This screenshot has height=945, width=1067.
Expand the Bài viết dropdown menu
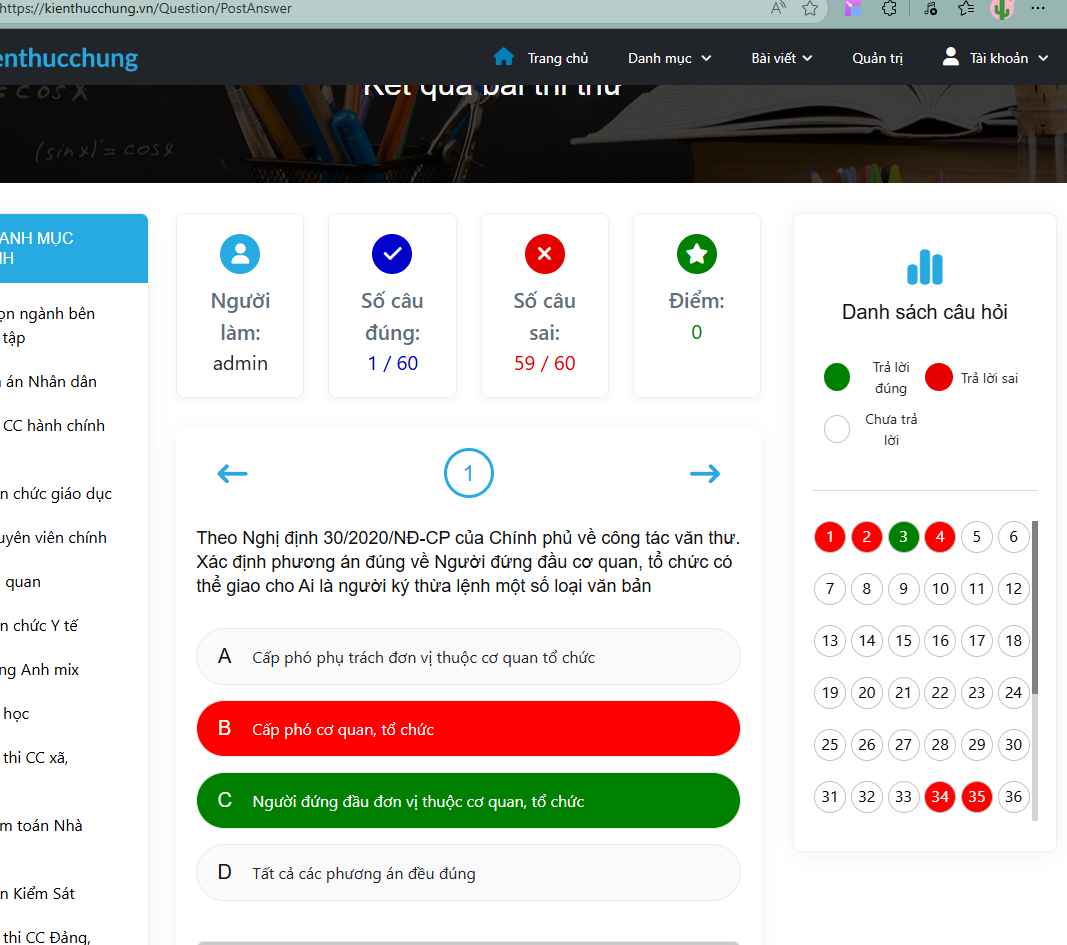pos(781,58)
